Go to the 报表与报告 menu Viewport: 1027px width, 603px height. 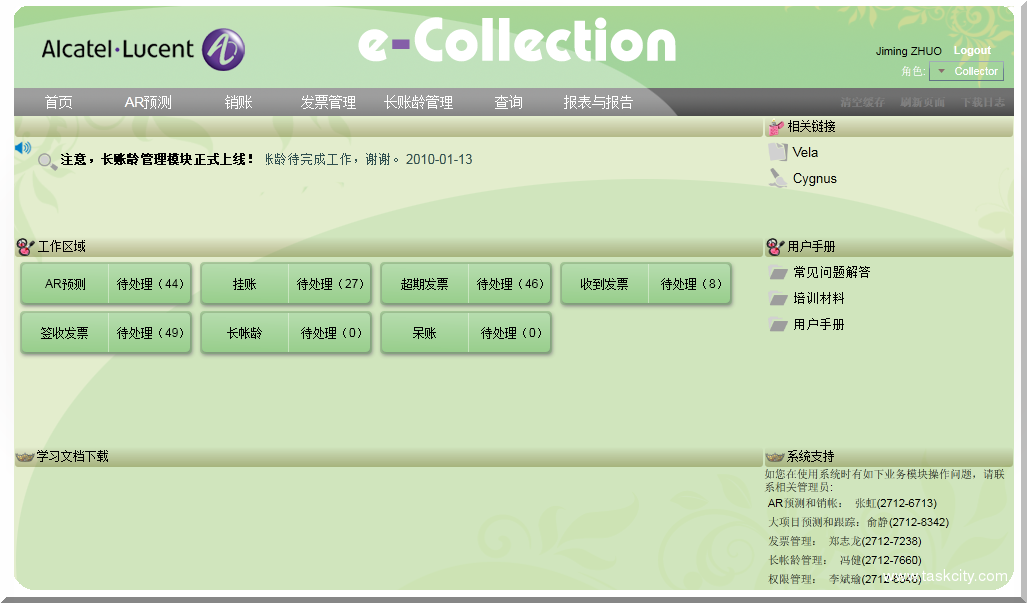pyautogui.click(x=598, y=102)
